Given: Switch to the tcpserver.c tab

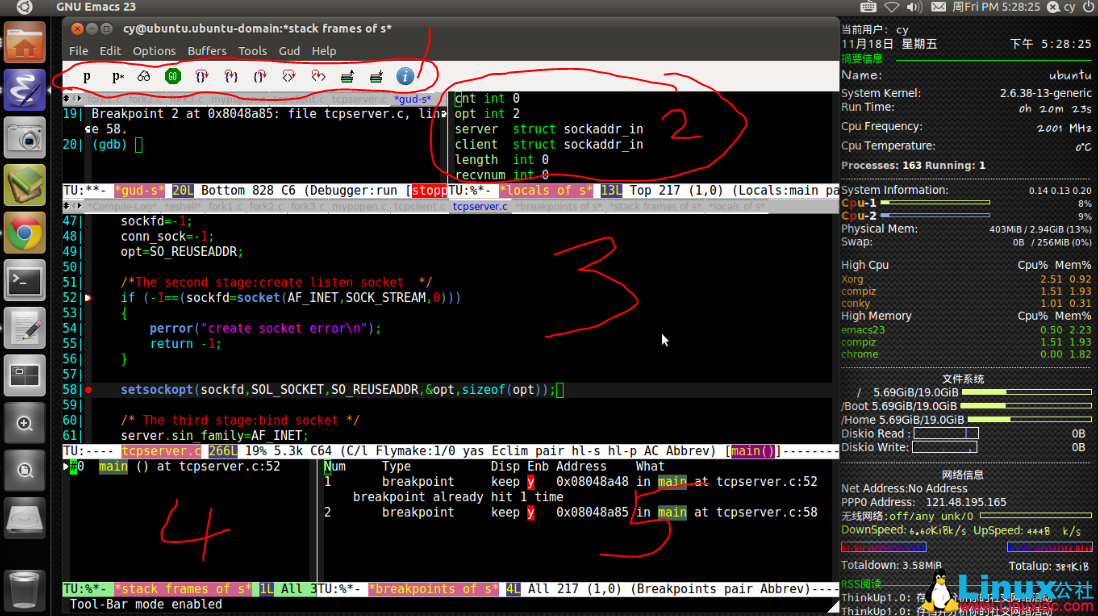Looking at the screenshot, I should [x=478, y=207].
